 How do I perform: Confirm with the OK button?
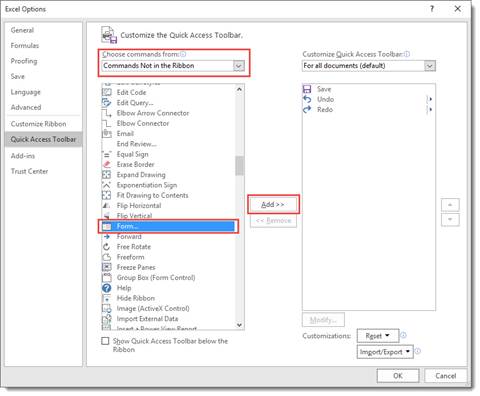click(398, 376)
